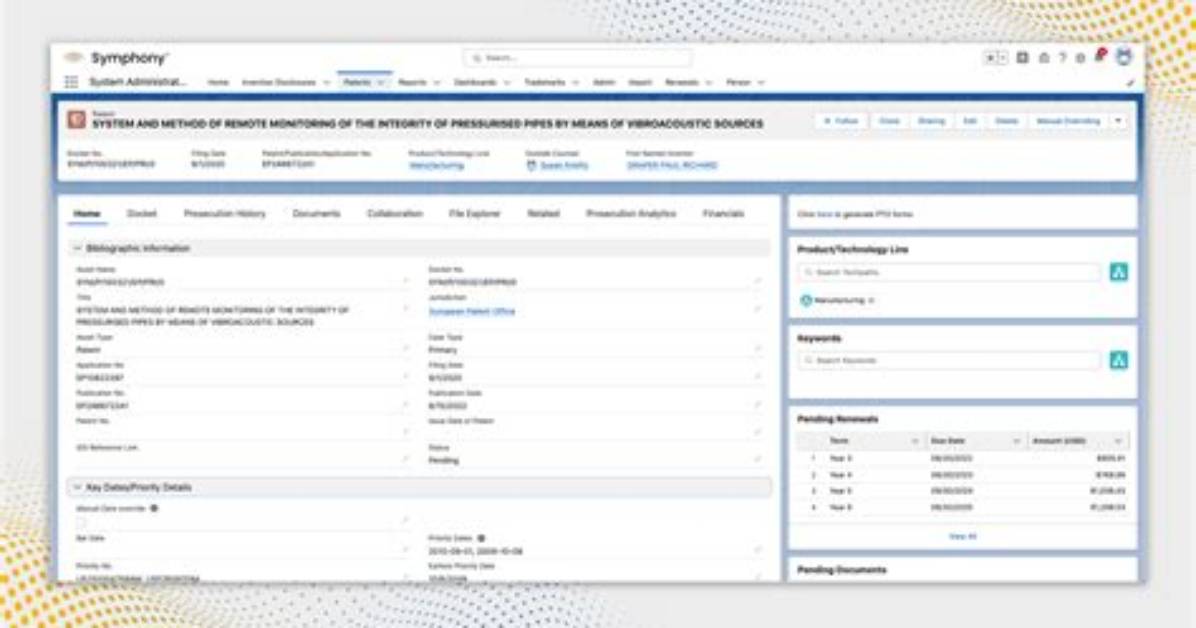This screenshot has height=628, width=1196.
Task: Click info icon beside Manual Date override
Action: [x=154, y=508]
